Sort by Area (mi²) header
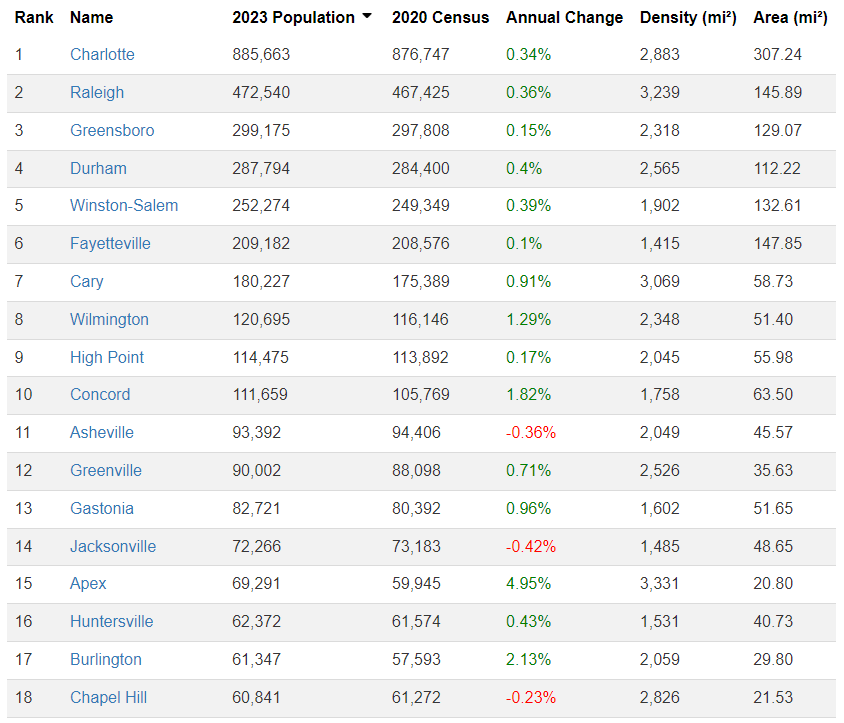Image resolution: width=844 pixels, height=723 pixels. pos(790,17)
